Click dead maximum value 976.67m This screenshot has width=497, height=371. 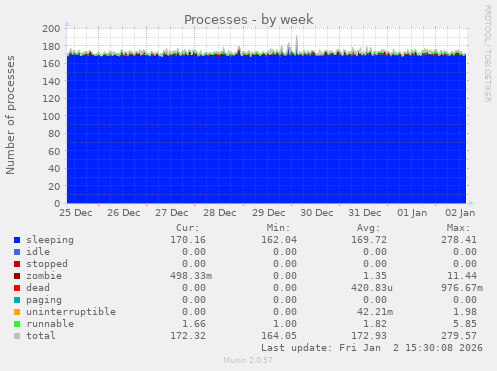(x=462, y=288)
